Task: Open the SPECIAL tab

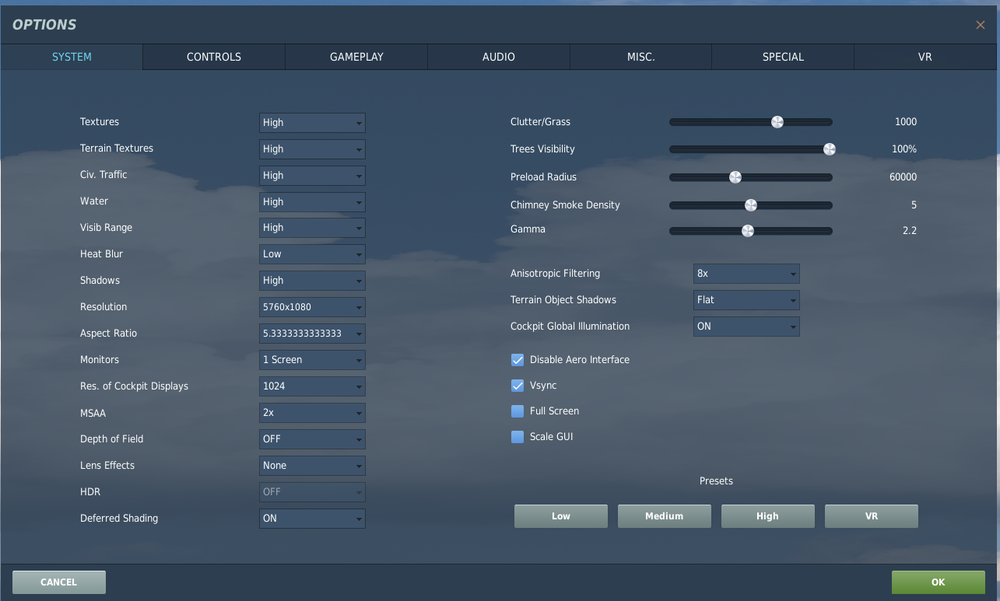Action: [783, 57]
